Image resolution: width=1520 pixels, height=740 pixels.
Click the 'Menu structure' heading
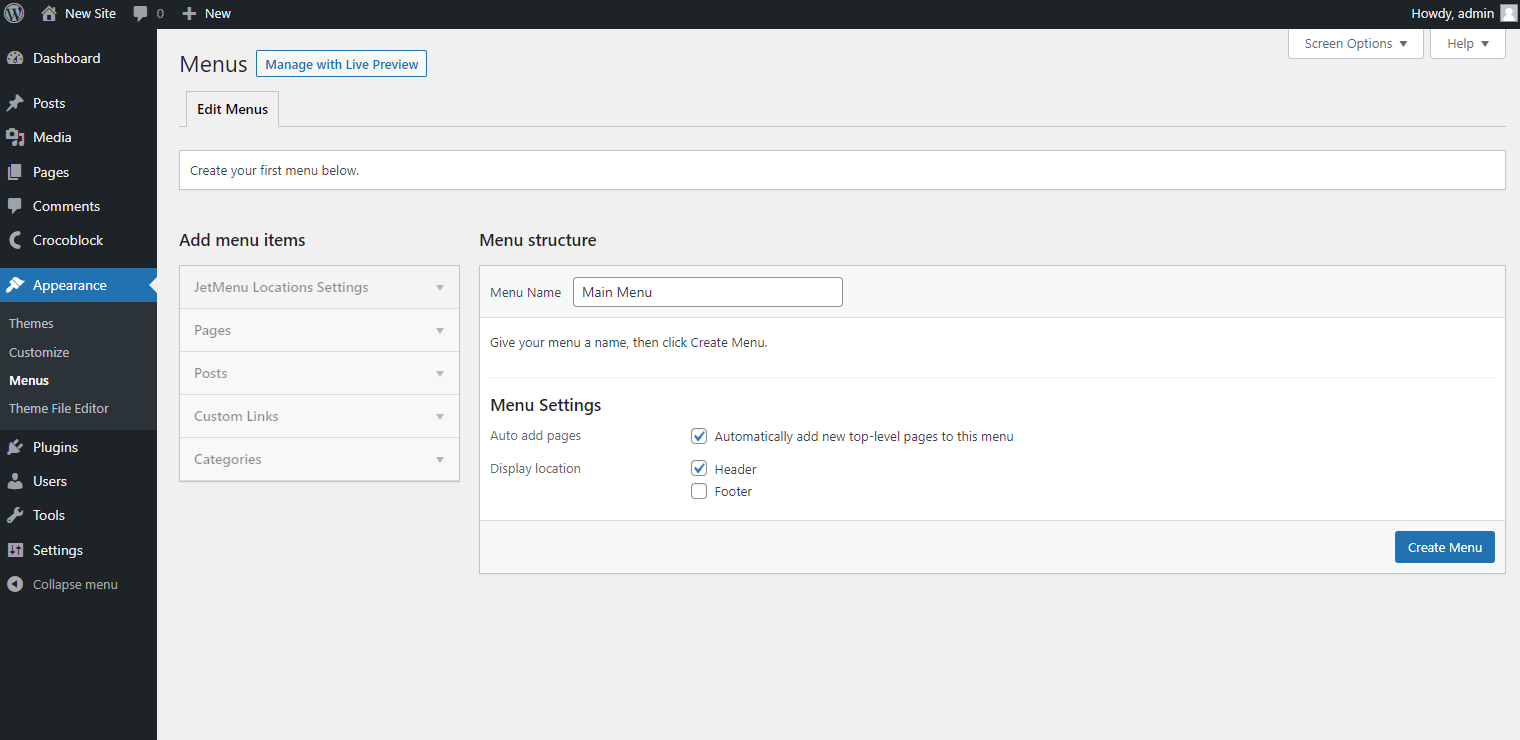pos(538,240)
